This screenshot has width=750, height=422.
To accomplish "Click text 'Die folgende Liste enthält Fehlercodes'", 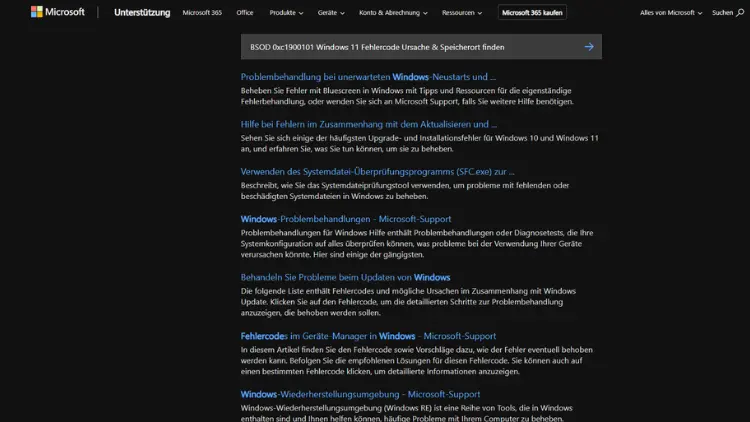I will pyautogui.click(x=308, y=291).
